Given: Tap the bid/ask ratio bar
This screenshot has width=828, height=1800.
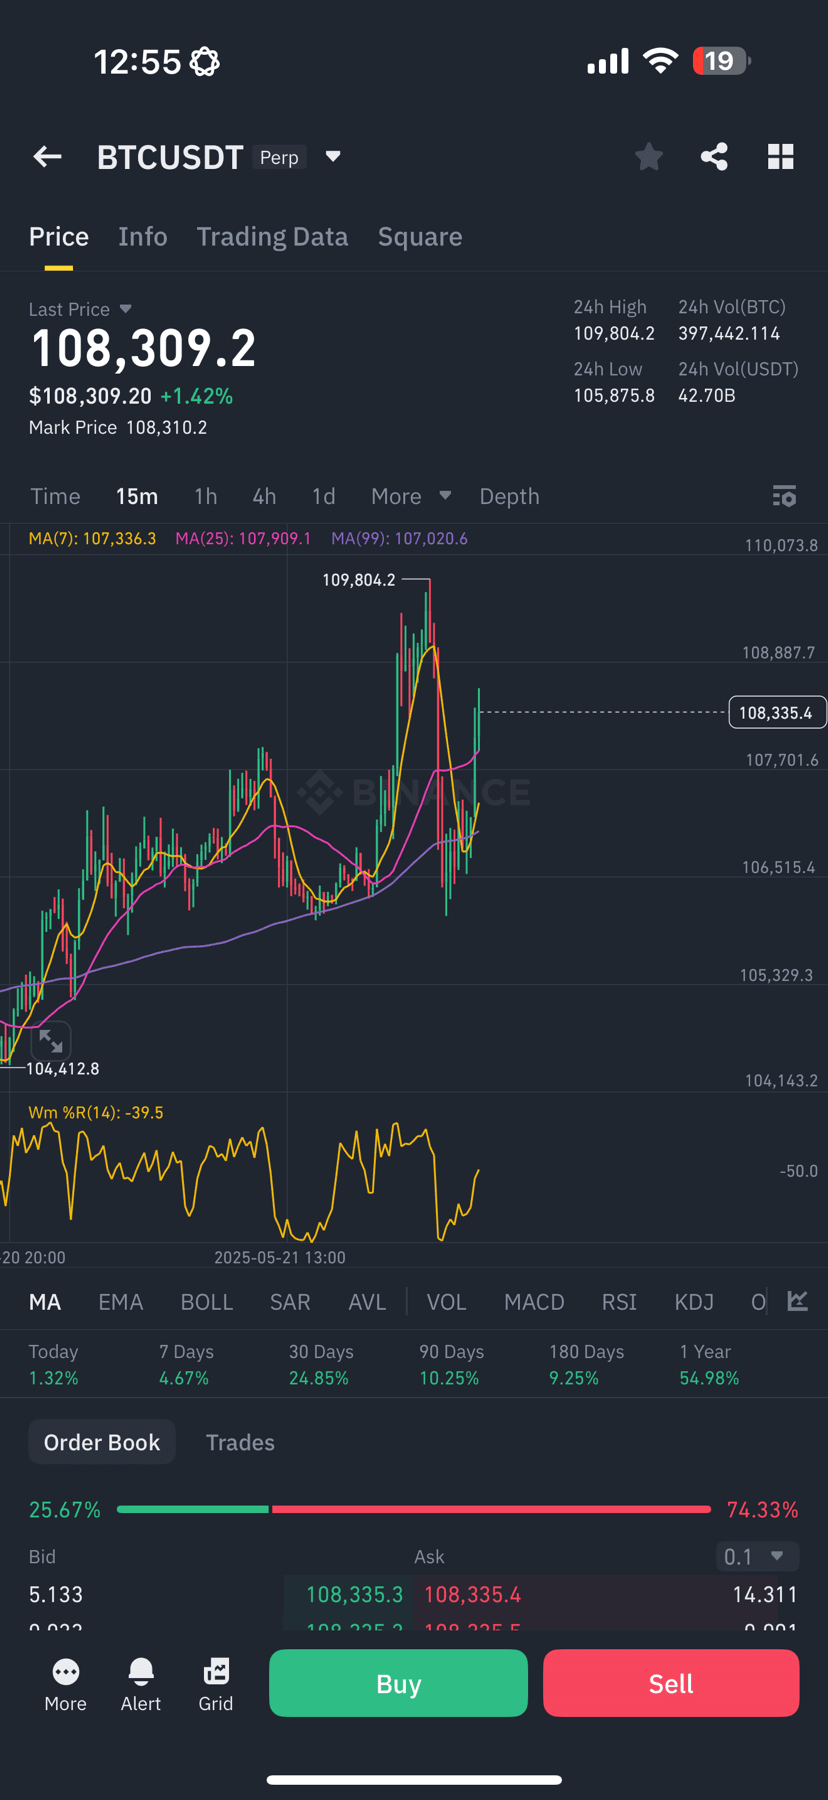Looking at the screenshot, I should point(414,1509).
